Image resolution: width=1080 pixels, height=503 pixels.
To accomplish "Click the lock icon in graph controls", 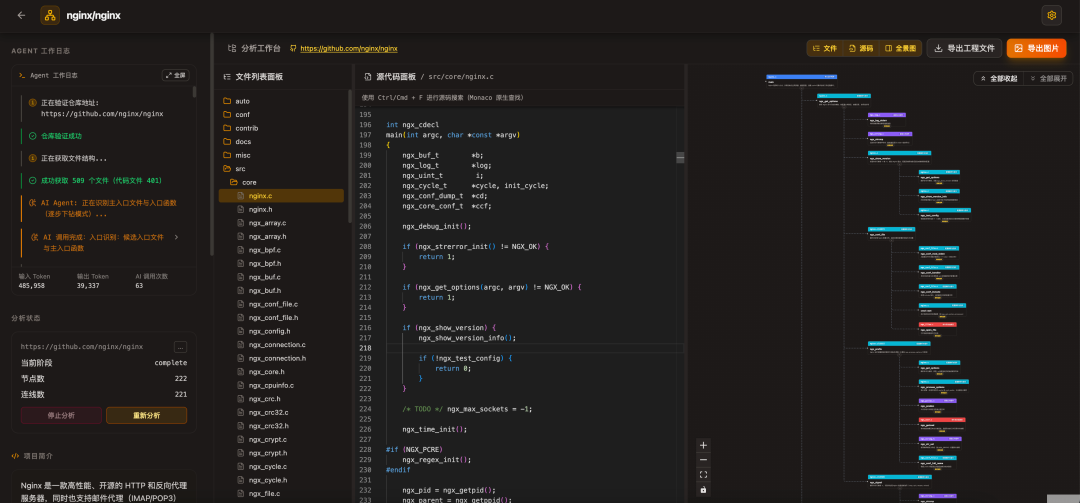I will (x=703, y=490).
